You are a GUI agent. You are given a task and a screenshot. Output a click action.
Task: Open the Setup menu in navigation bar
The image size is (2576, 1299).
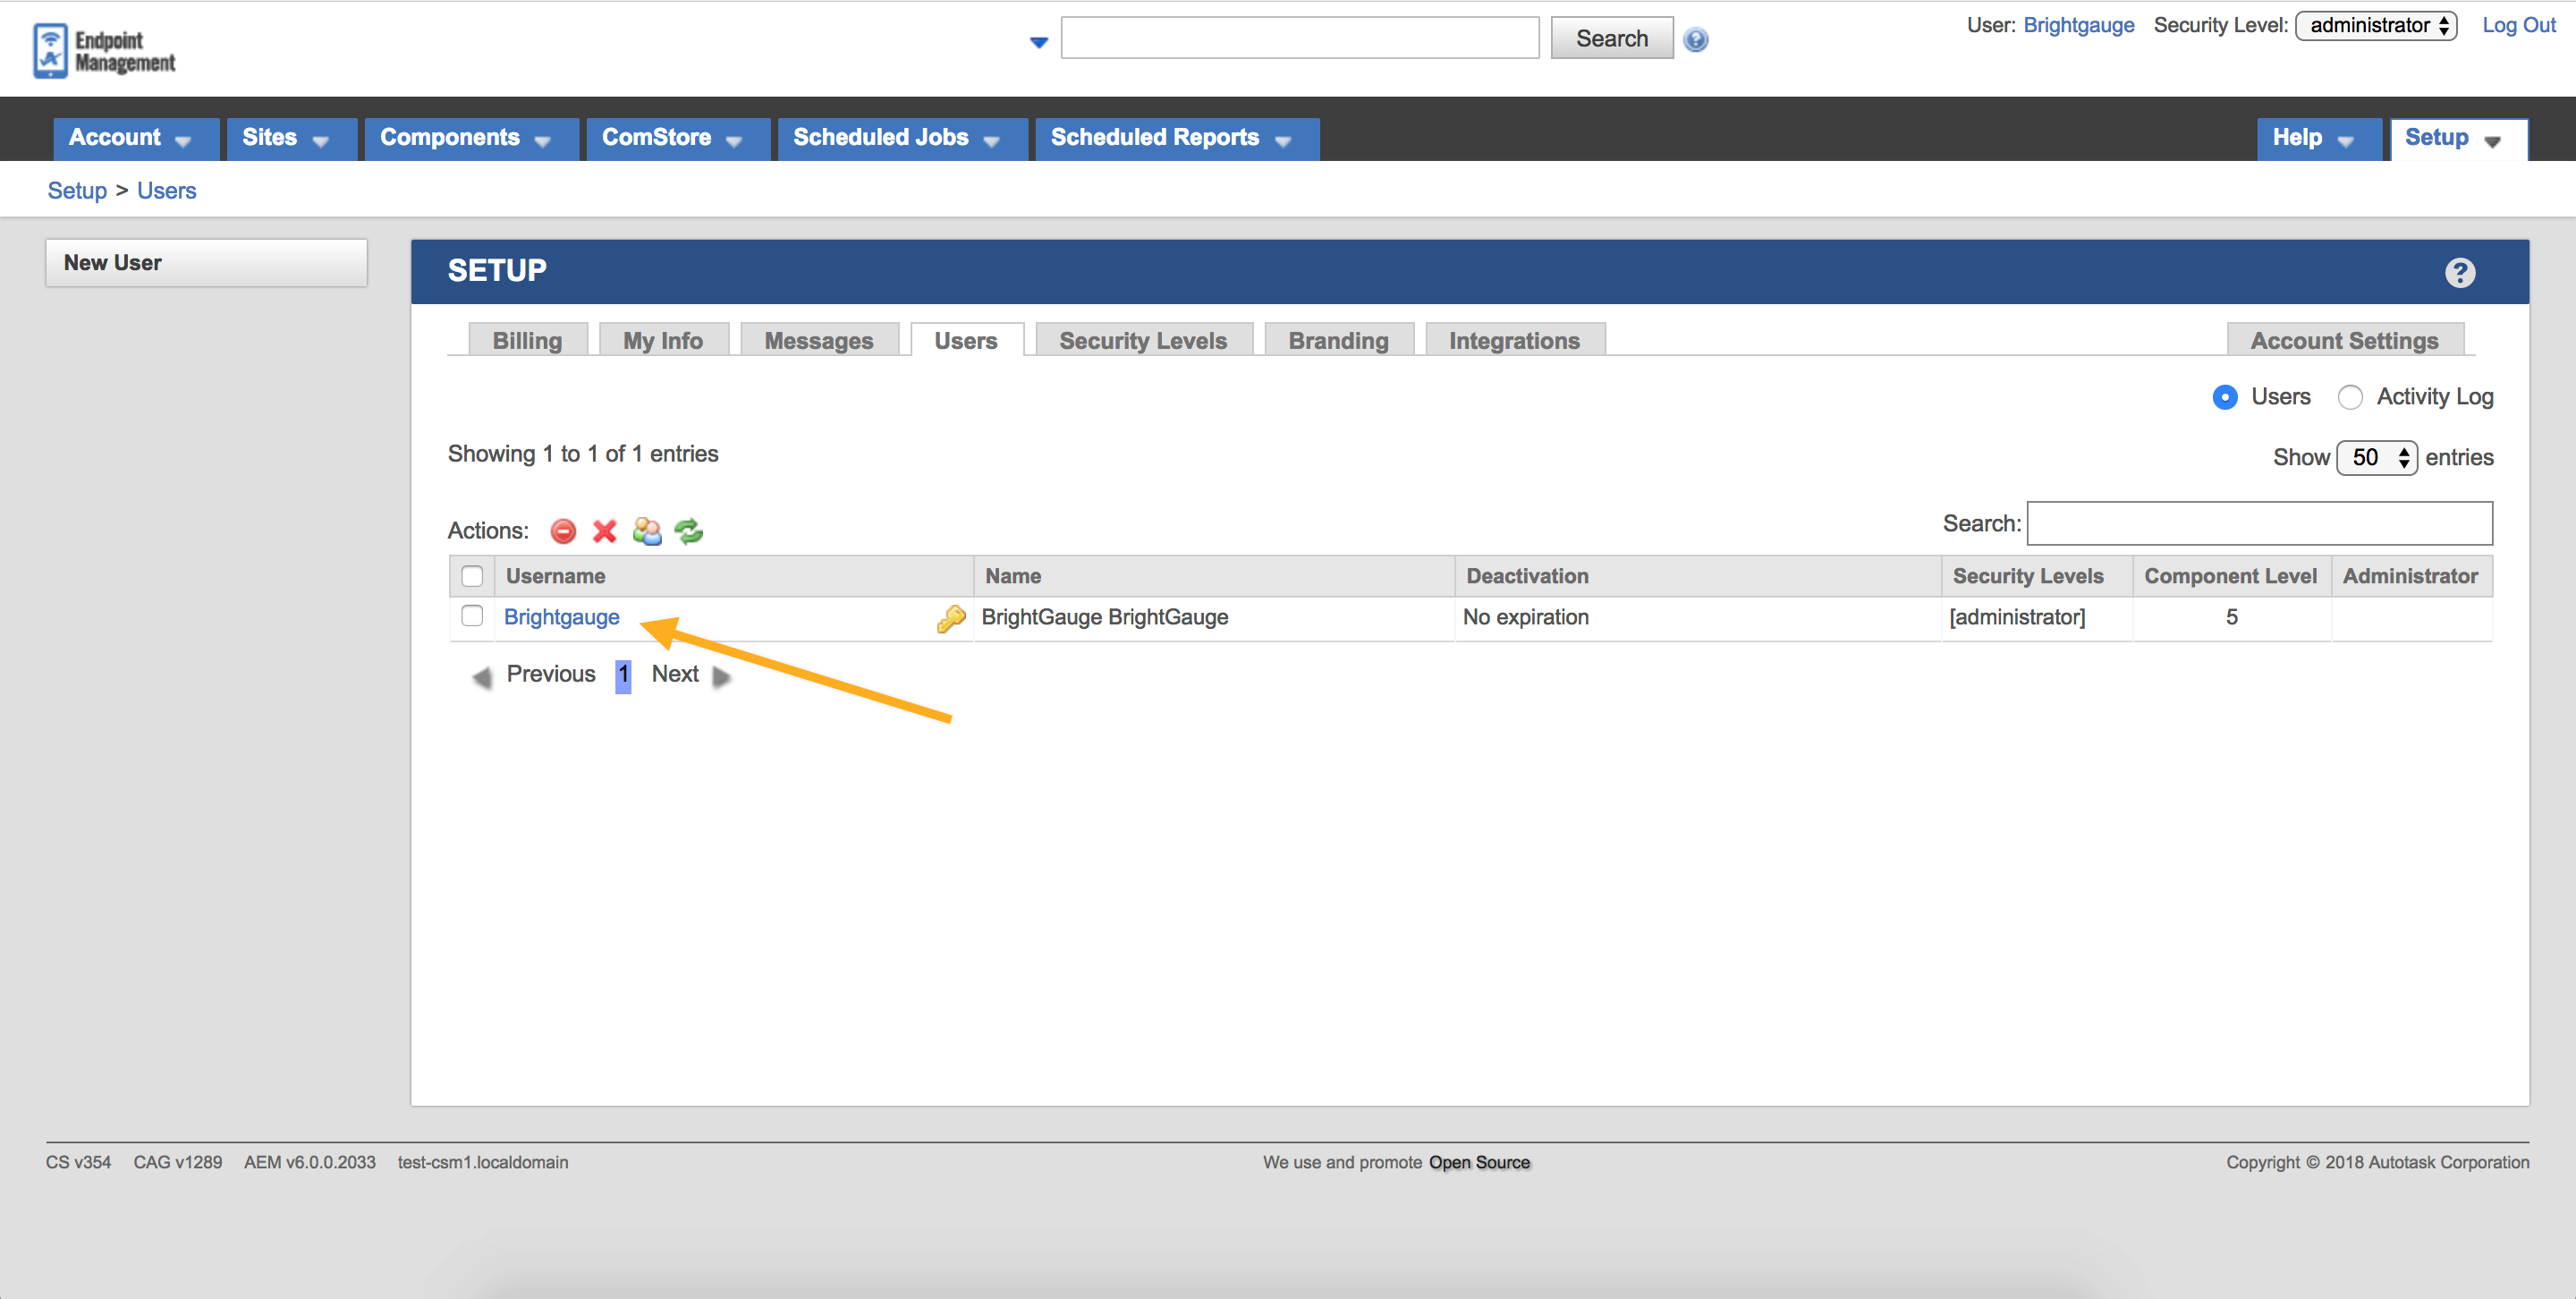[x=2458, y=138]
